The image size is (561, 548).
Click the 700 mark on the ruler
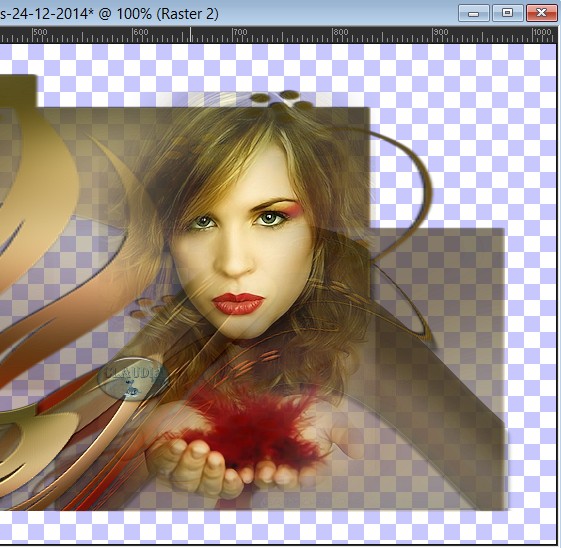(240, 32)
